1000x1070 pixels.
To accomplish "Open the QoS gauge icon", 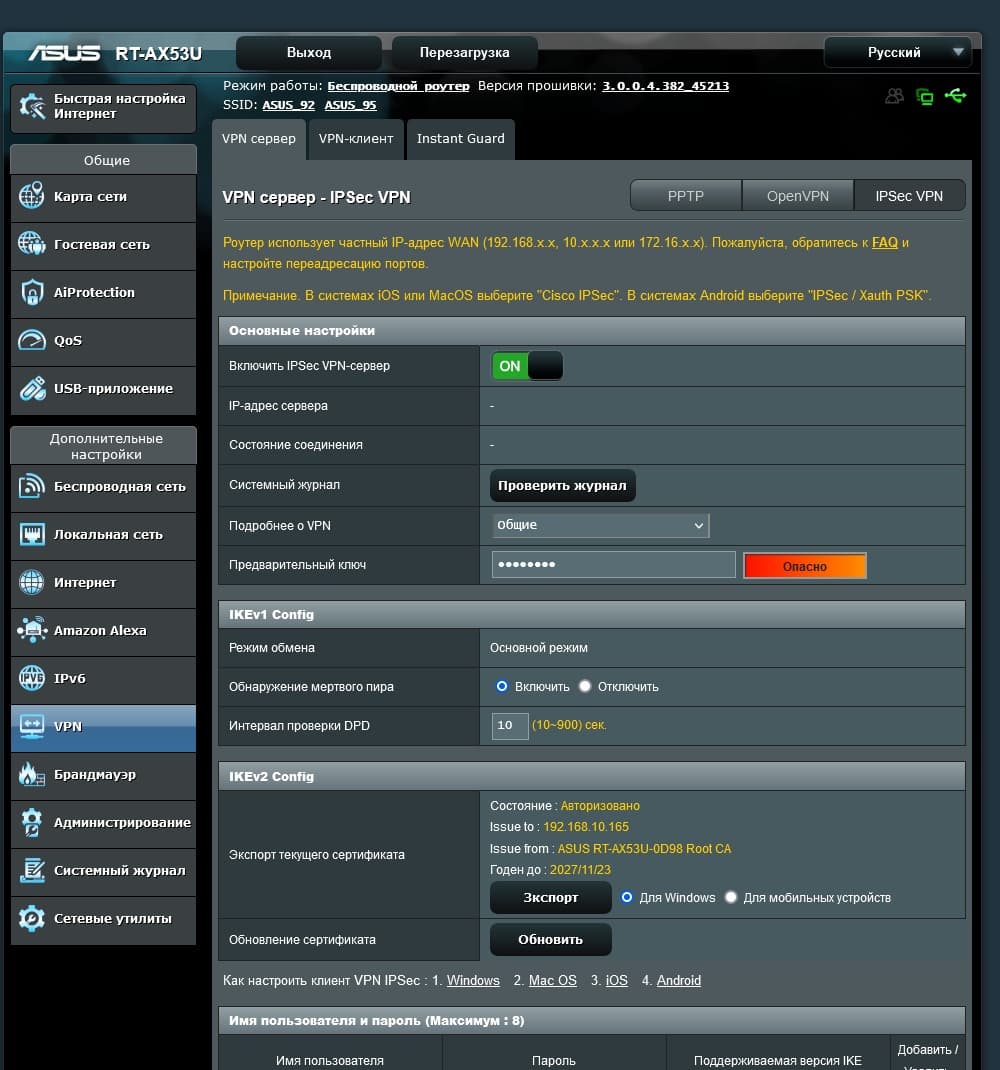I will pos(31,340).
